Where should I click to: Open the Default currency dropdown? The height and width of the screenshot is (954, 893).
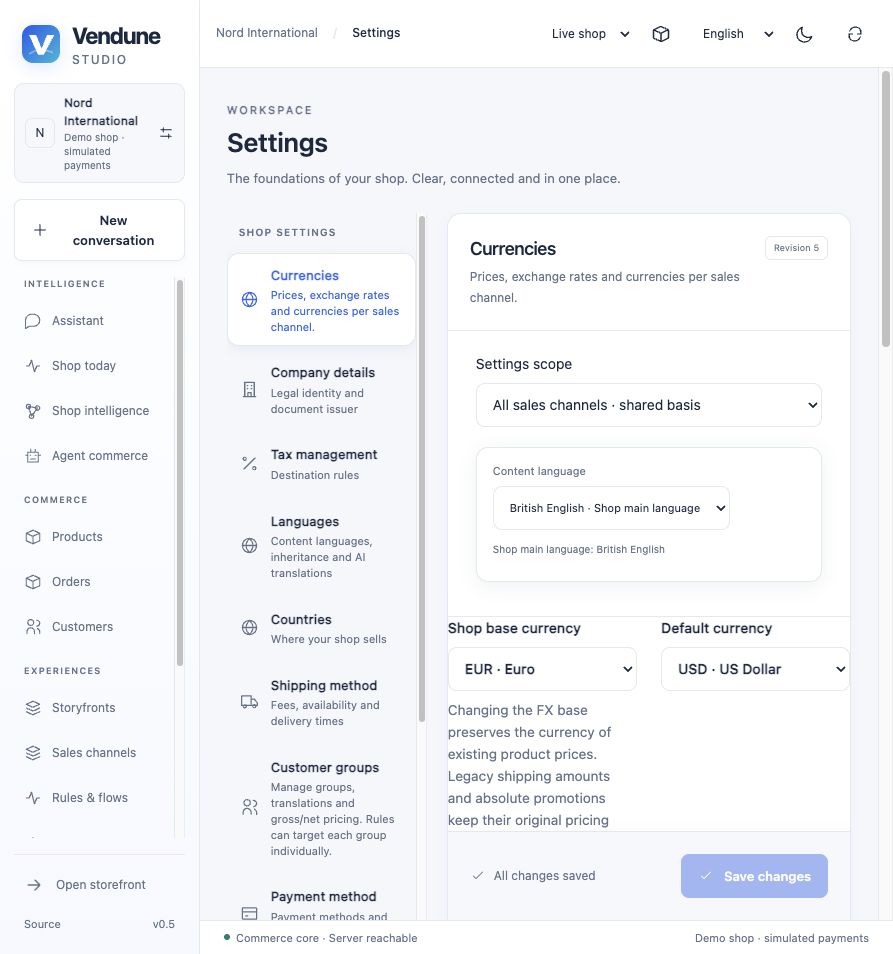pos(755,669)
